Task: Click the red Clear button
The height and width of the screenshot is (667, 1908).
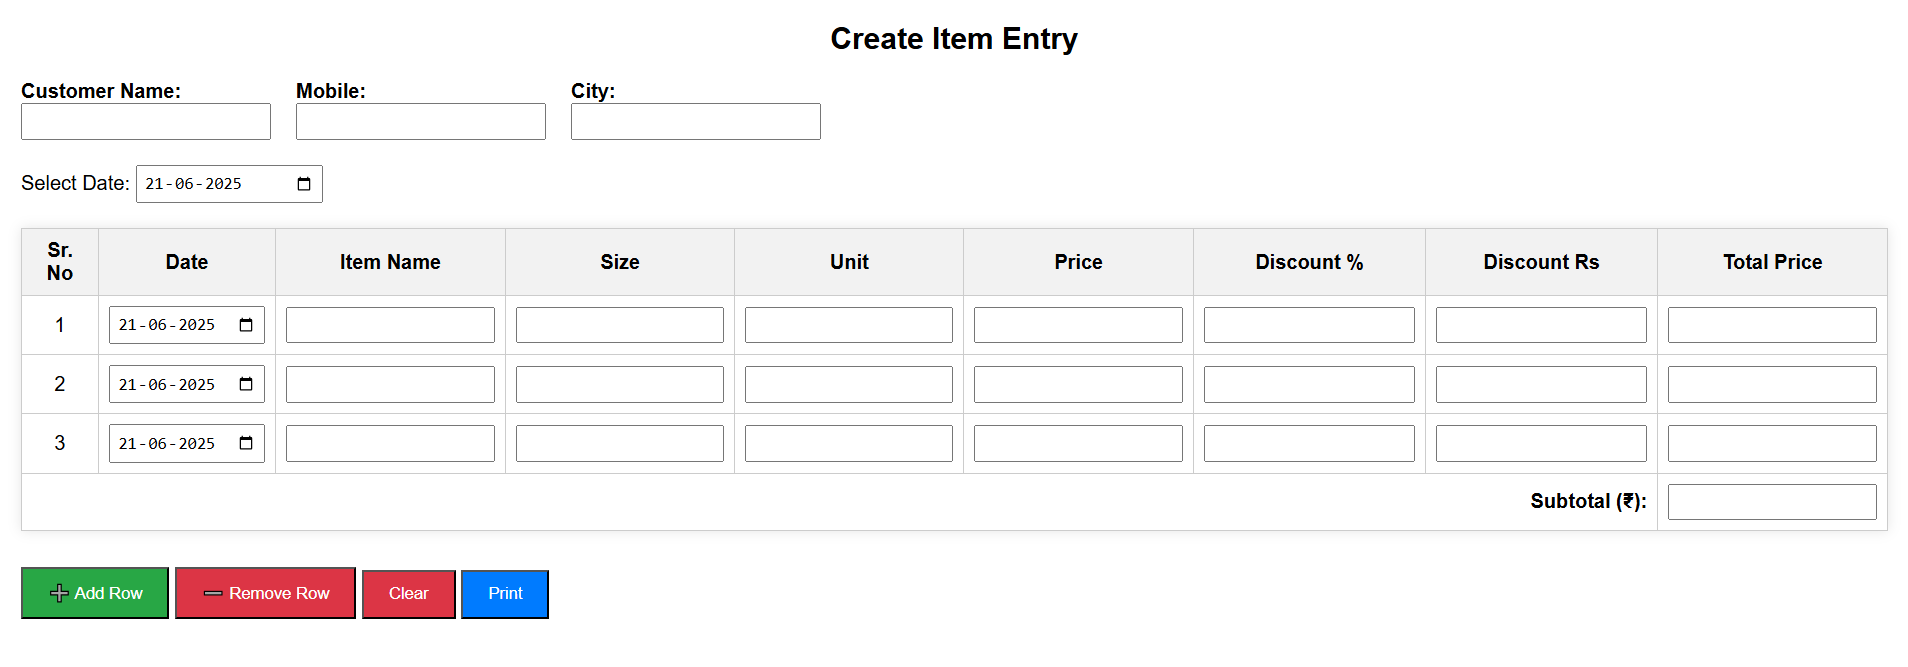Action: [408, 594]
